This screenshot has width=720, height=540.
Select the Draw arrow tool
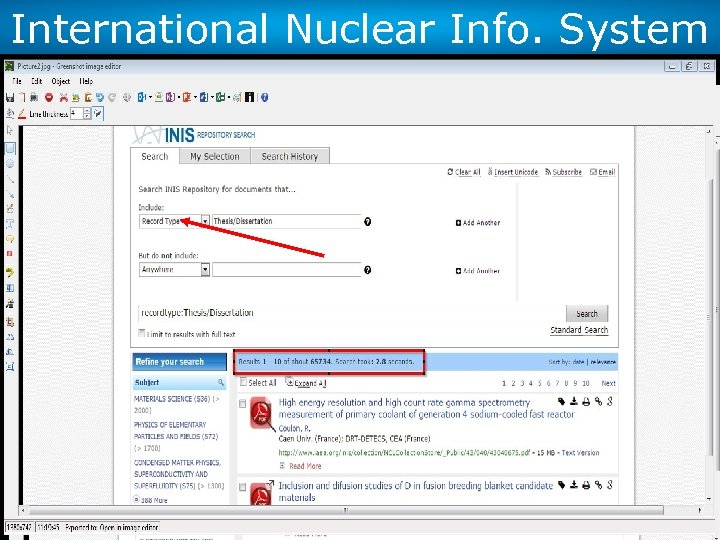click(x=10, y=194)
